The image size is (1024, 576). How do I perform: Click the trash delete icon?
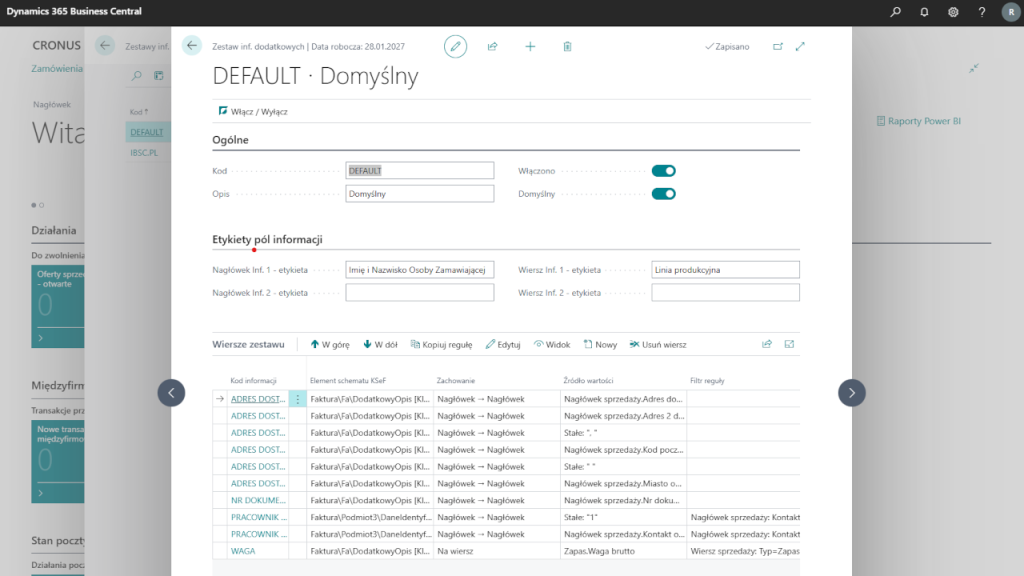pyautogui.click(x=567, y=46)
